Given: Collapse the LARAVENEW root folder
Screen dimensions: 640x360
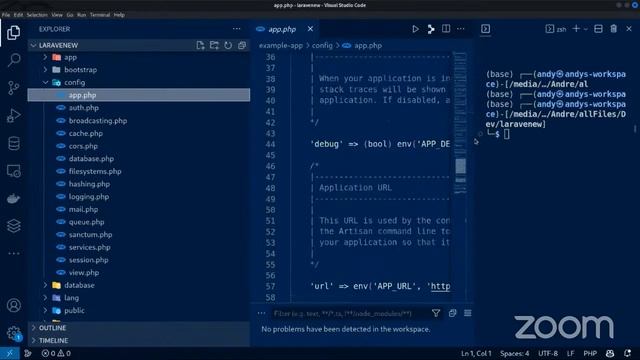Looking at the screenshot, I should coord(139,45).
